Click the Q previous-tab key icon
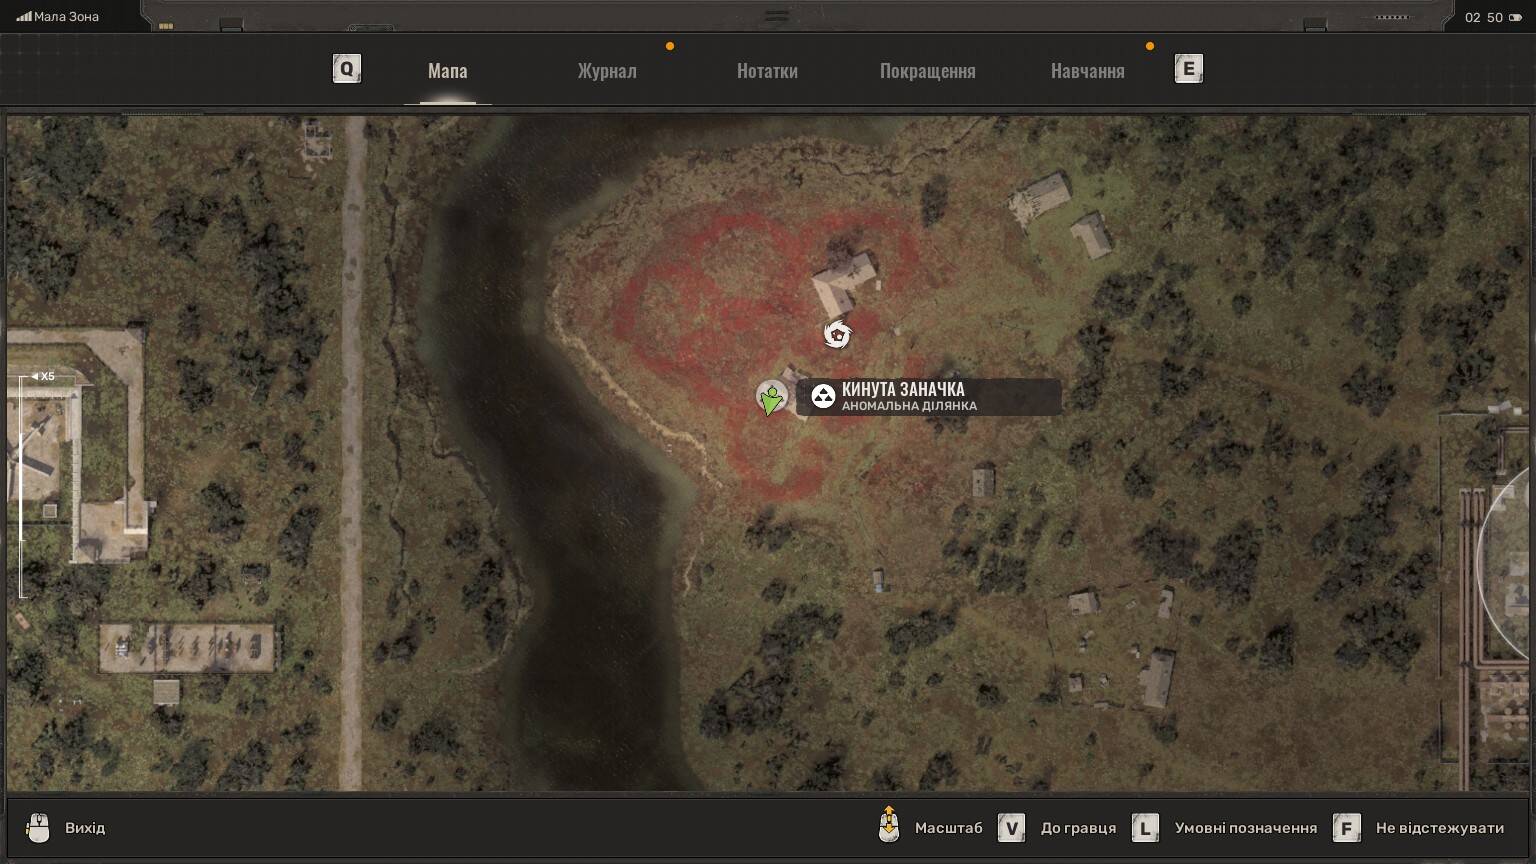The height and width of the screenshot is (864, 1536). [x=346, y=69]
